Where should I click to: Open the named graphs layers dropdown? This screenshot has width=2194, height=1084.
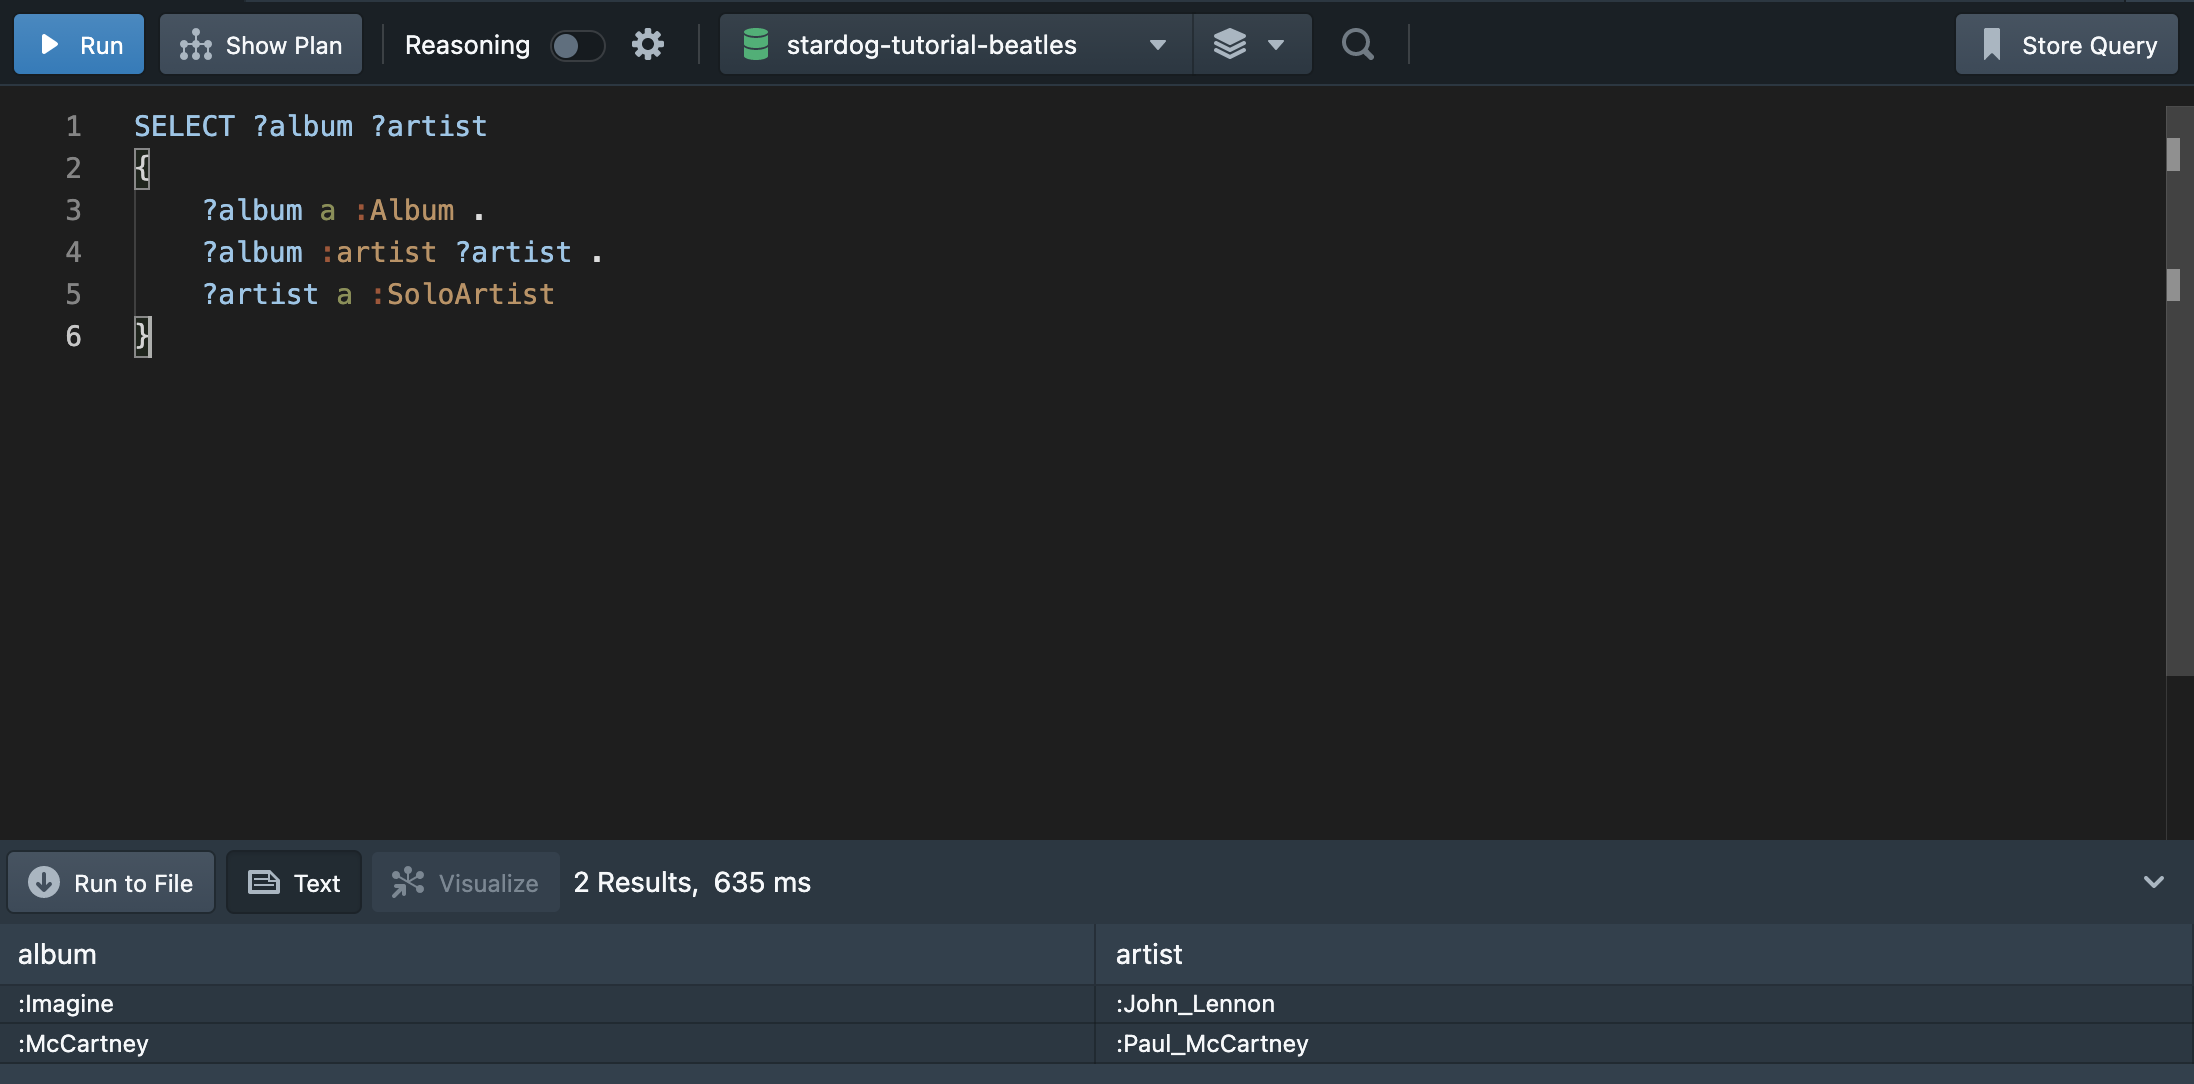pos(1251,45)
